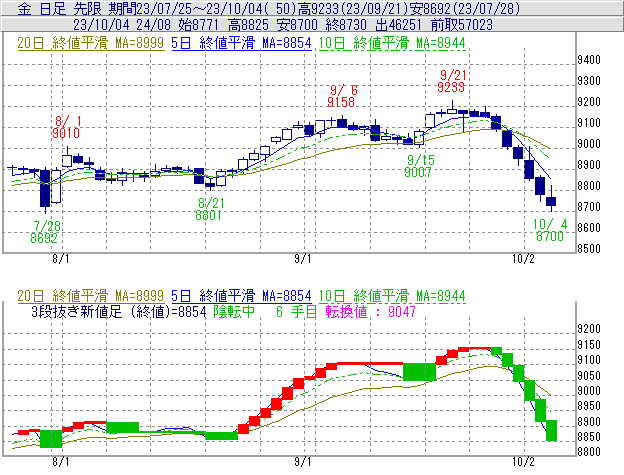Click the period low 安8692(23/07/28) in header
This screenshot has height=475, width=624.
[467, 8]
